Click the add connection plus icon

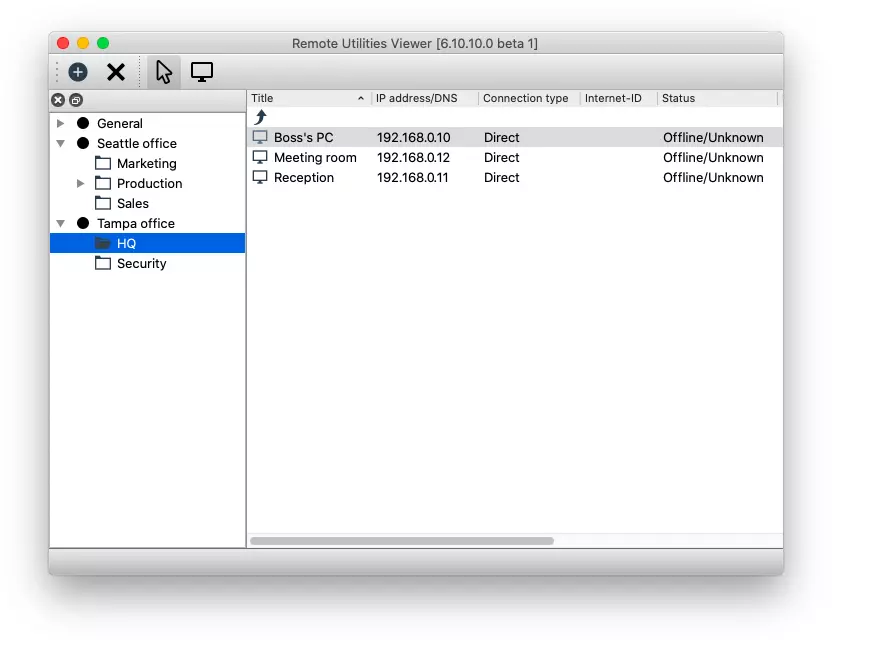click(78, 72)
